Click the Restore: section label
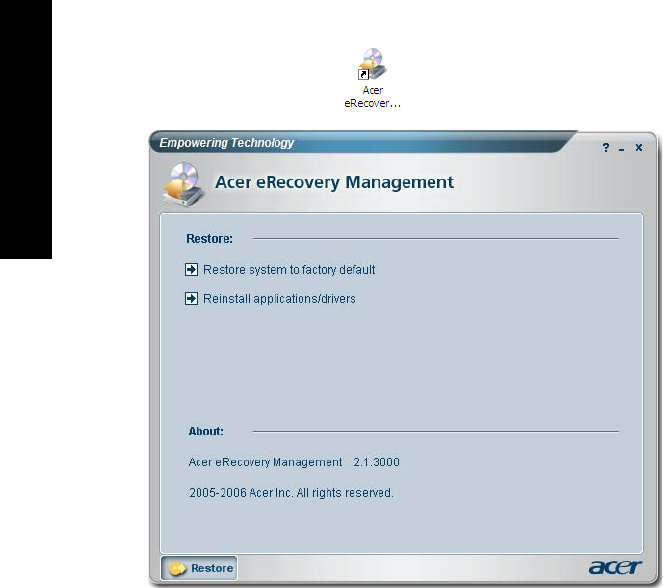Viewport: 663px width, 588px height. click(x=209, y=238)
